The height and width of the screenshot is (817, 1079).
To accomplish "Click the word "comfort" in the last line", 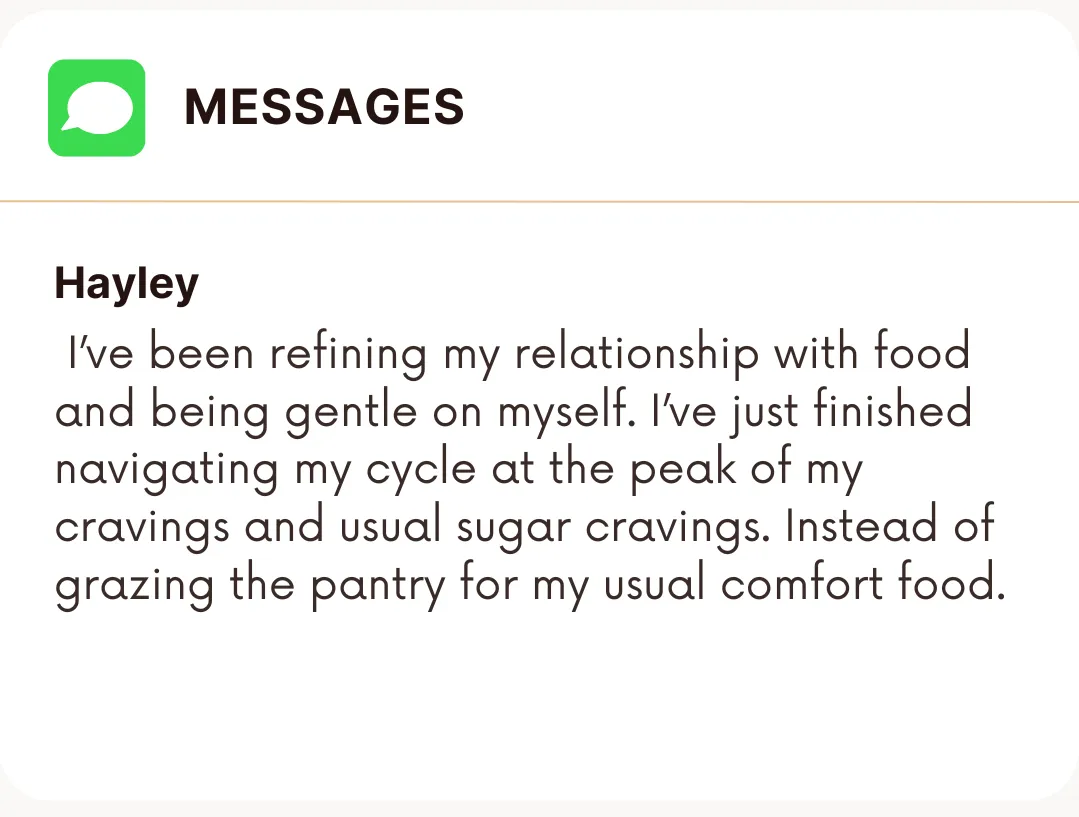I will [802, 582].
